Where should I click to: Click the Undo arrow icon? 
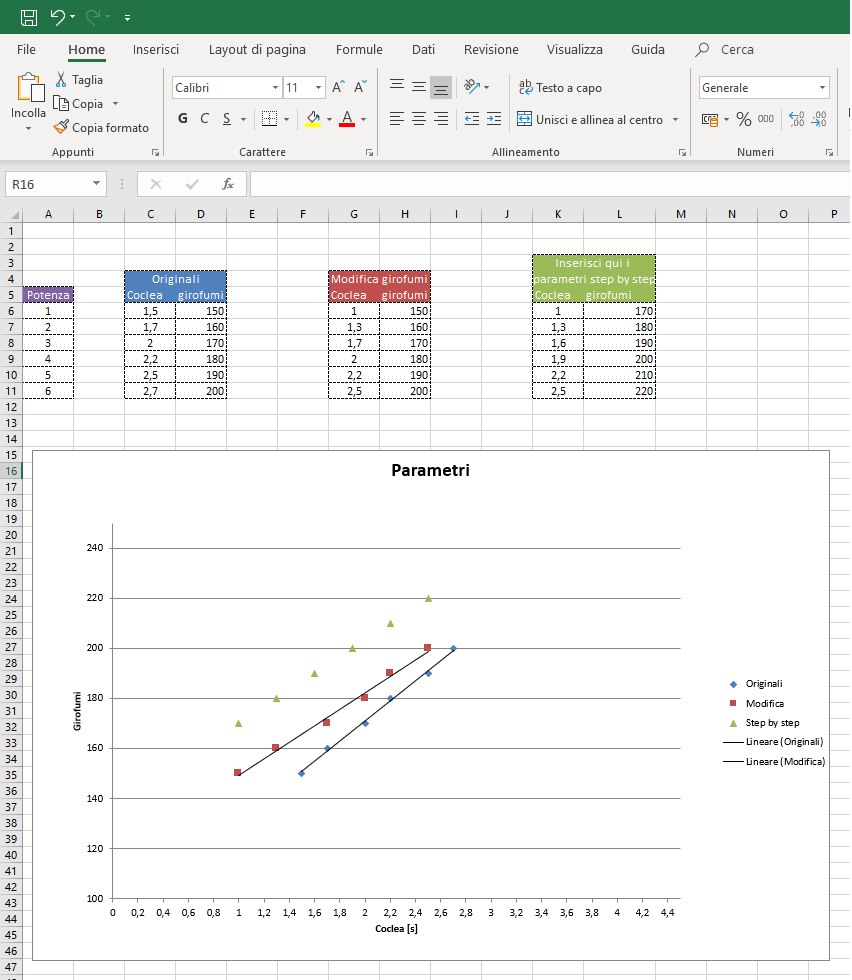point(57,17)
